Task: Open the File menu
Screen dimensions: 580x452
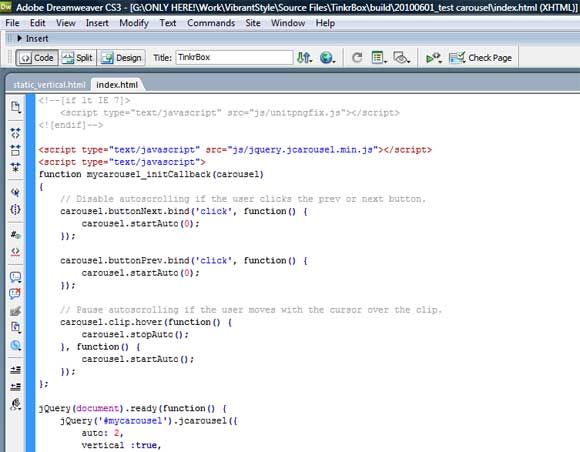Action: (x=12, y=23)
